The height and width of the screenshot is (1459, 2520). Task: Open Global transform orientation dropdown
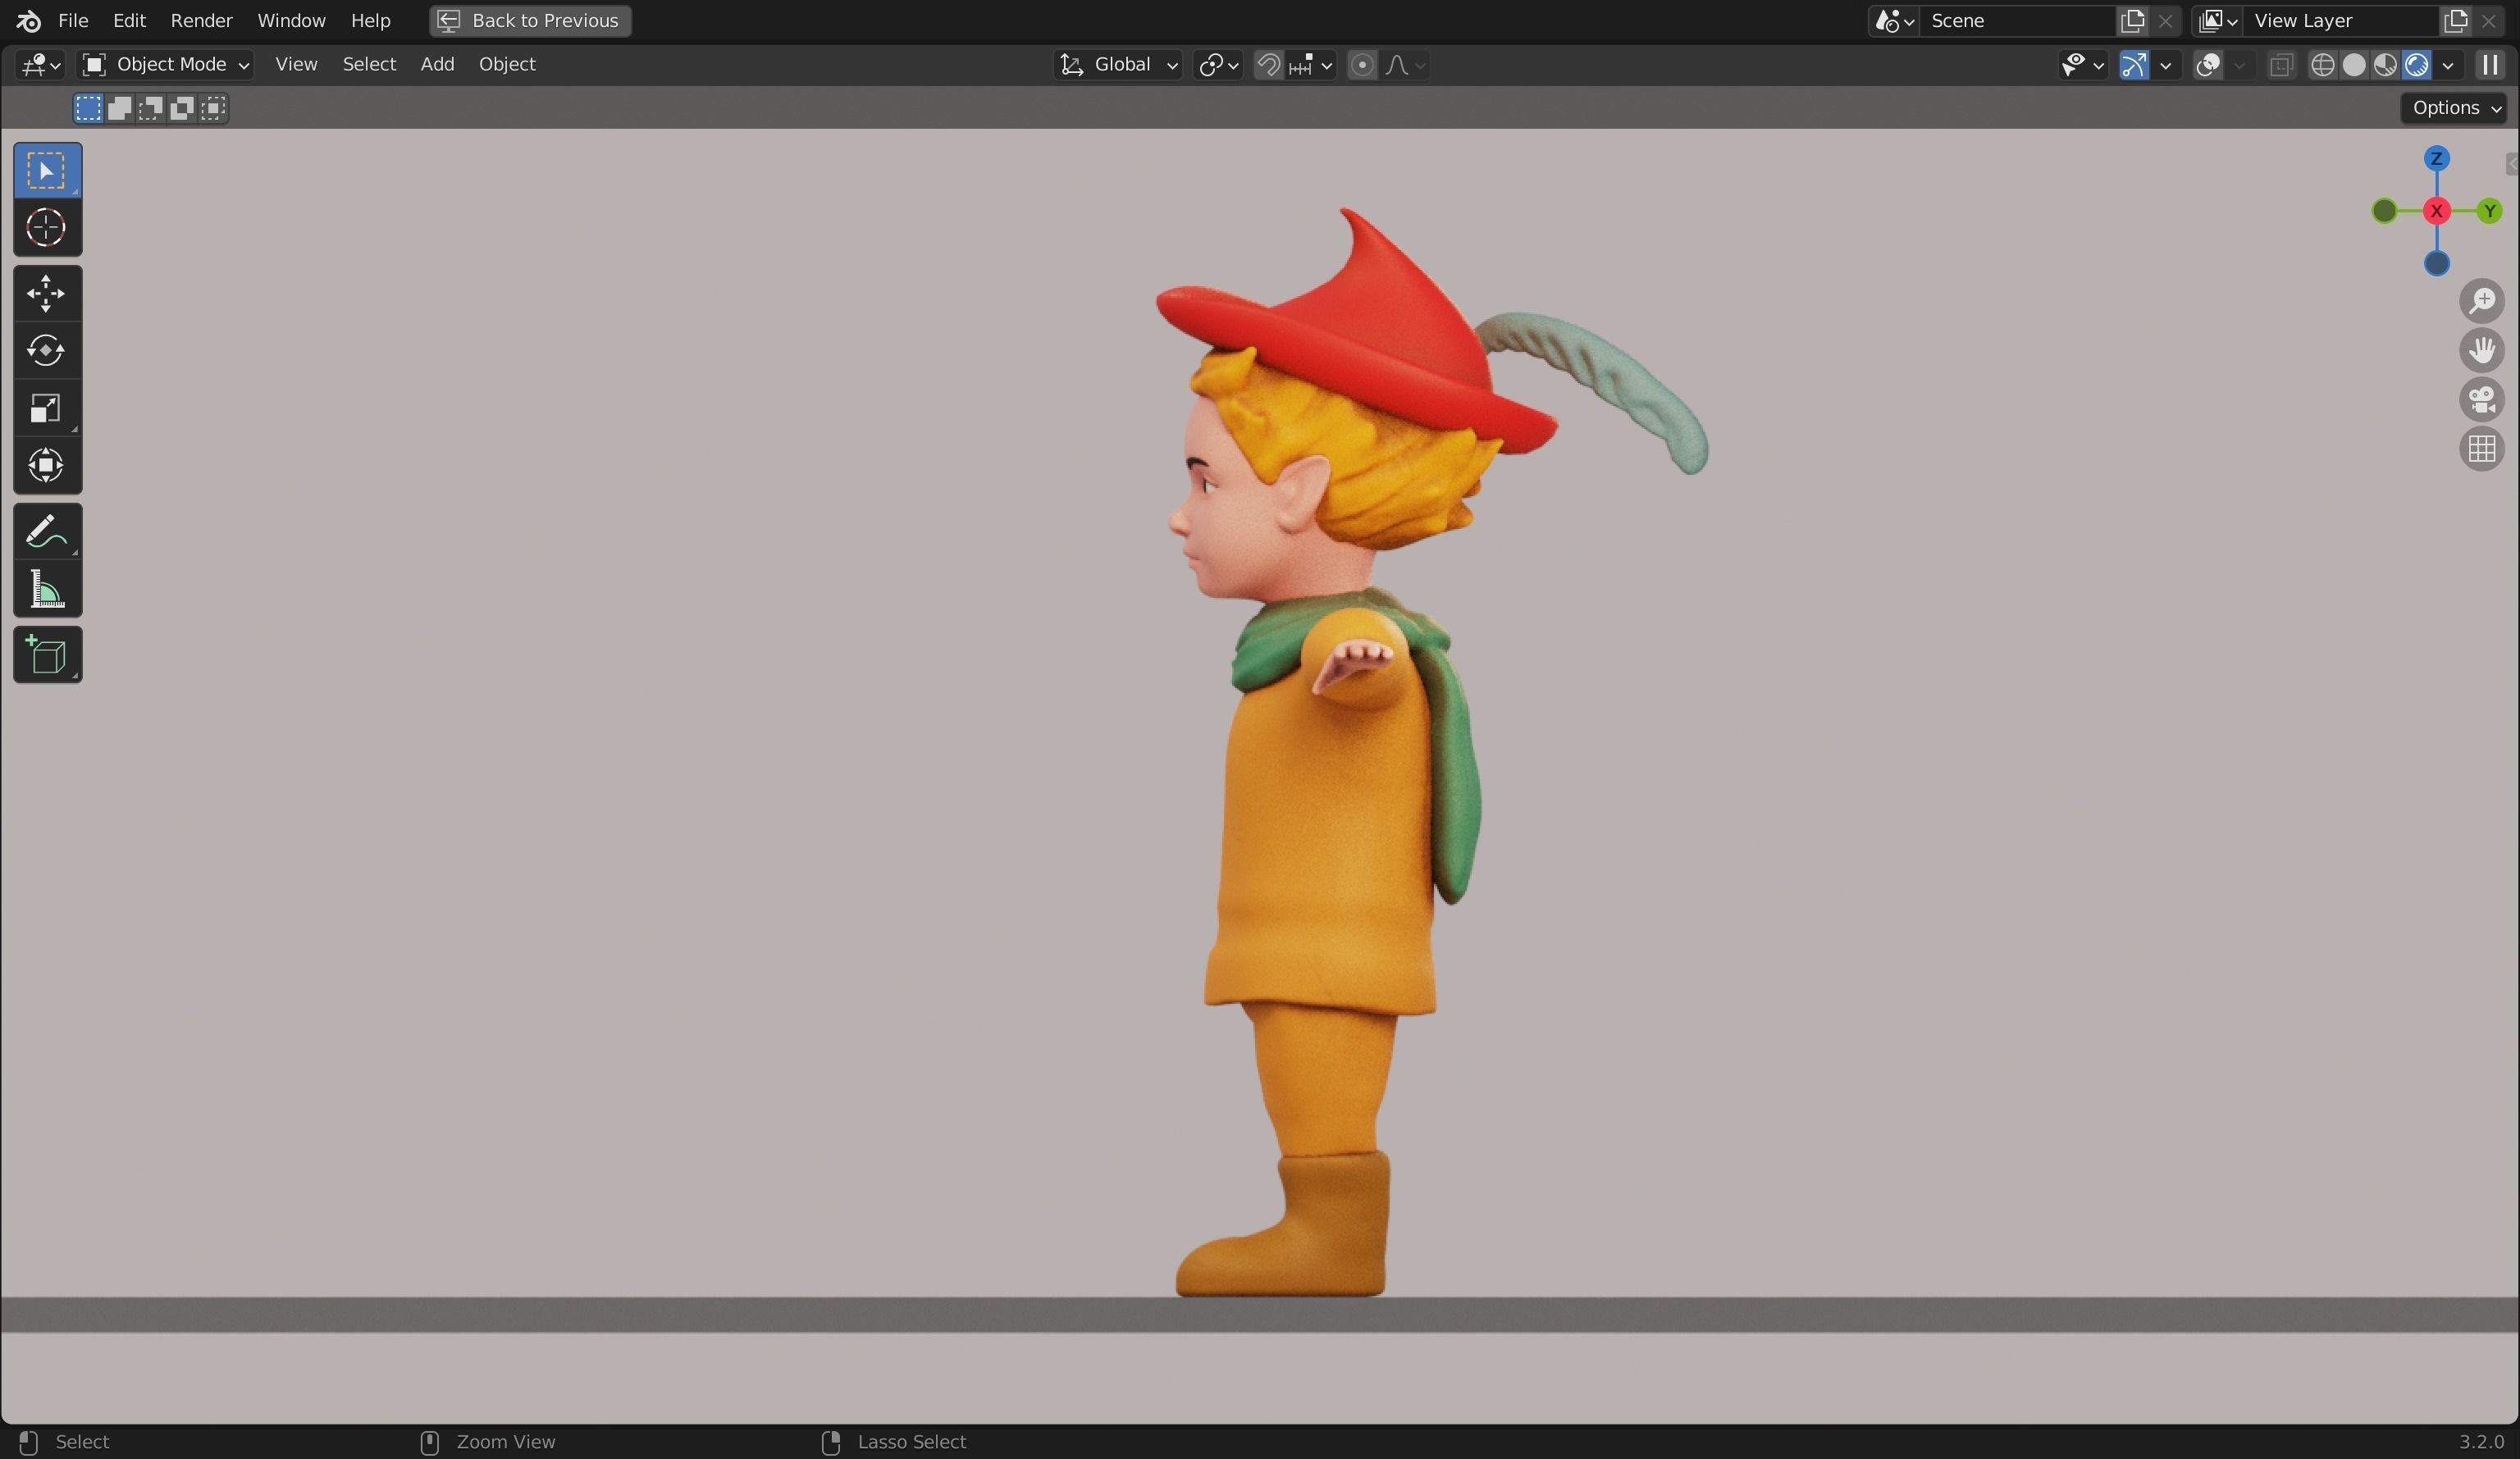[1118, 65]
